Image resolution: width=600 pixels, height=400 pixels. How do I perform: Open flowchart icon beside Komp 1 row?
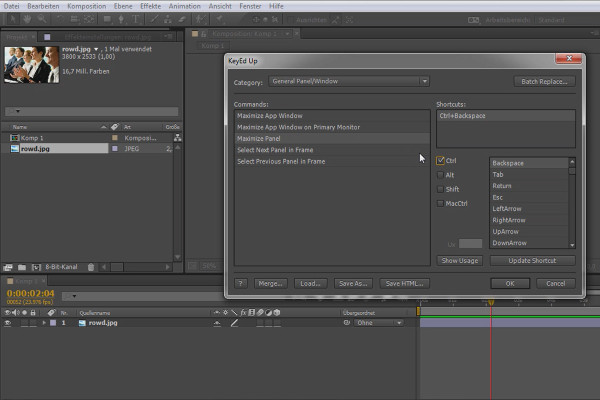tap(178, 137)
